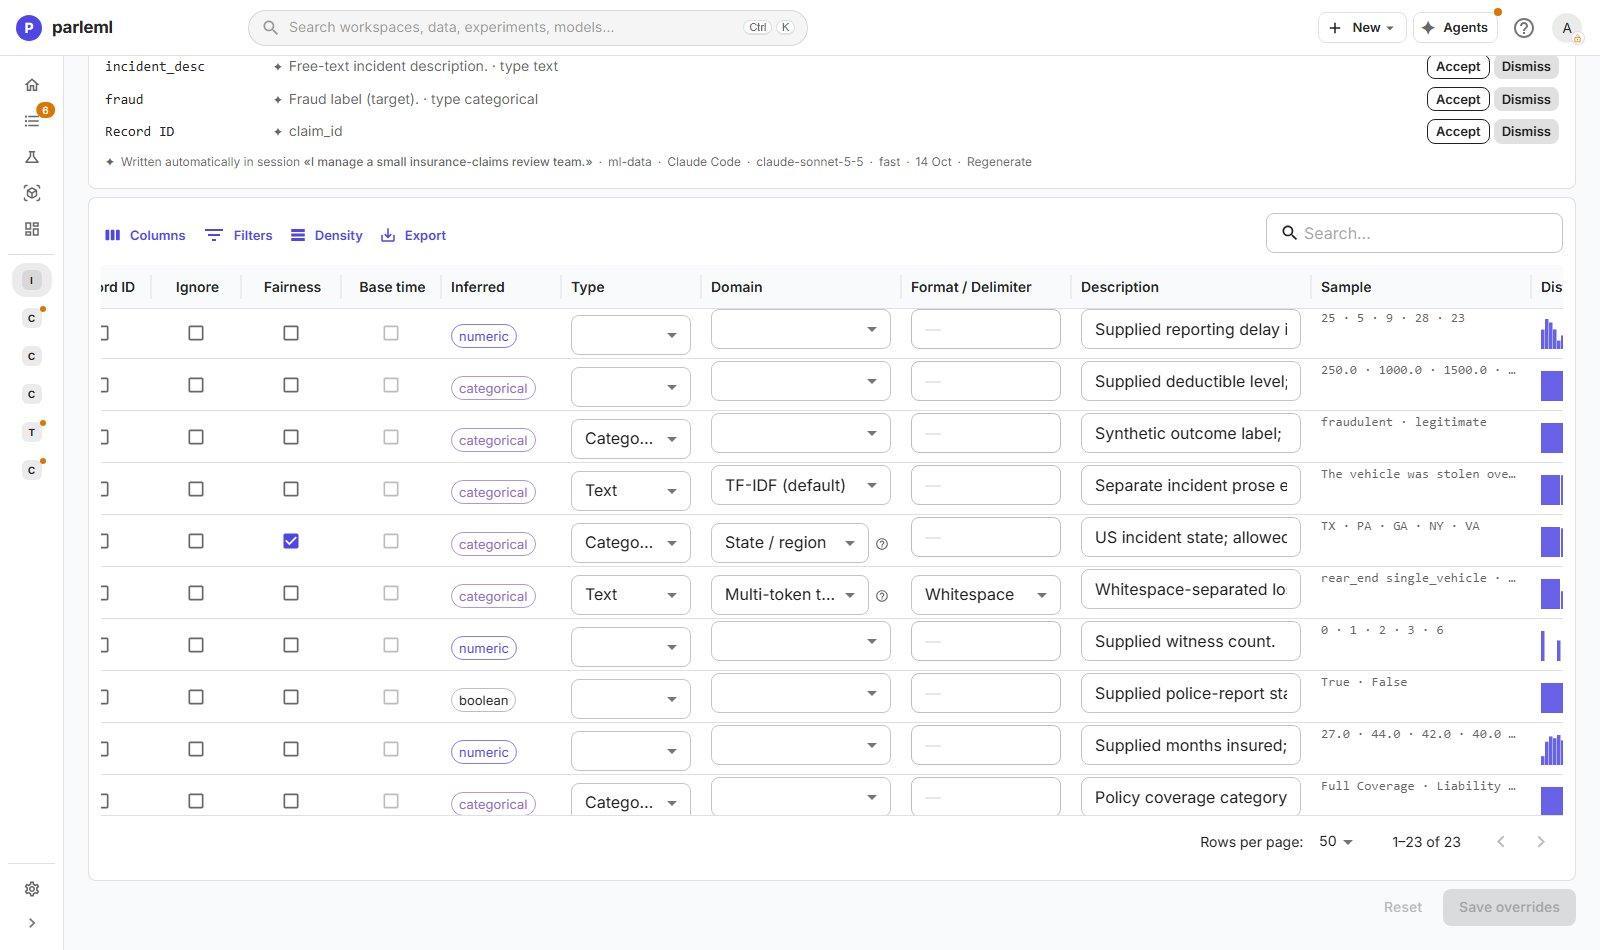The height and width of the screenshot is (950, 1600).
Task: Select the workspace item labeled I
Action: coord(32,280)
